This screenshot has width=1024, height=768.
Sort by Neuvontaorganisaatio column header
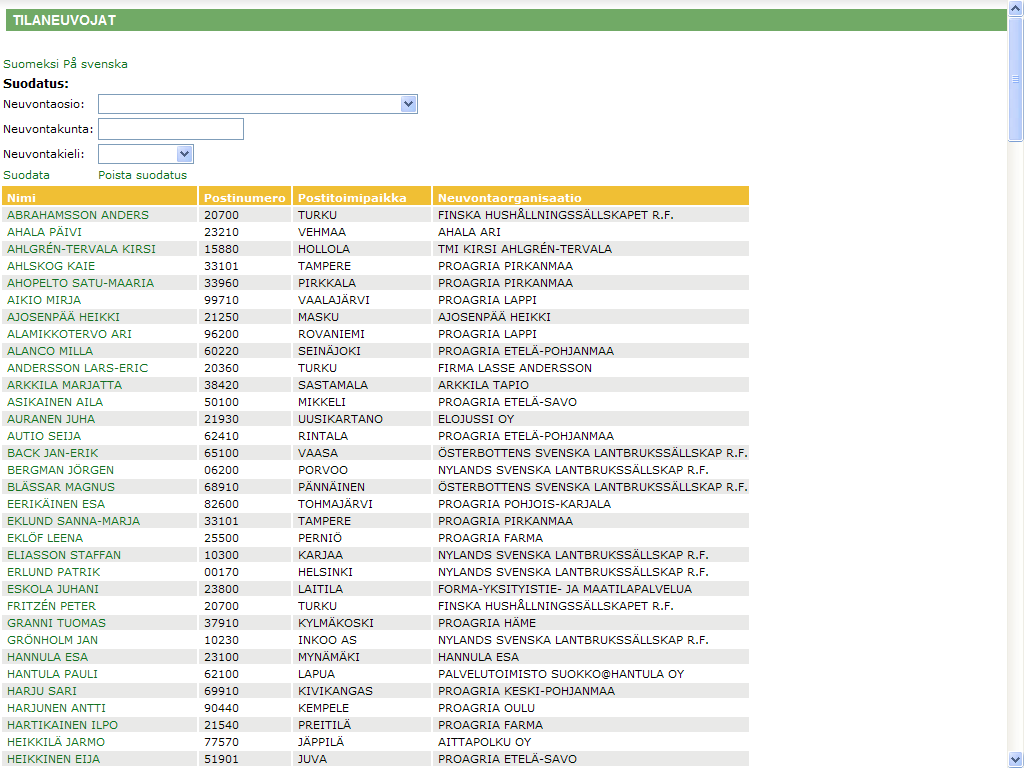tap(509, 198)
